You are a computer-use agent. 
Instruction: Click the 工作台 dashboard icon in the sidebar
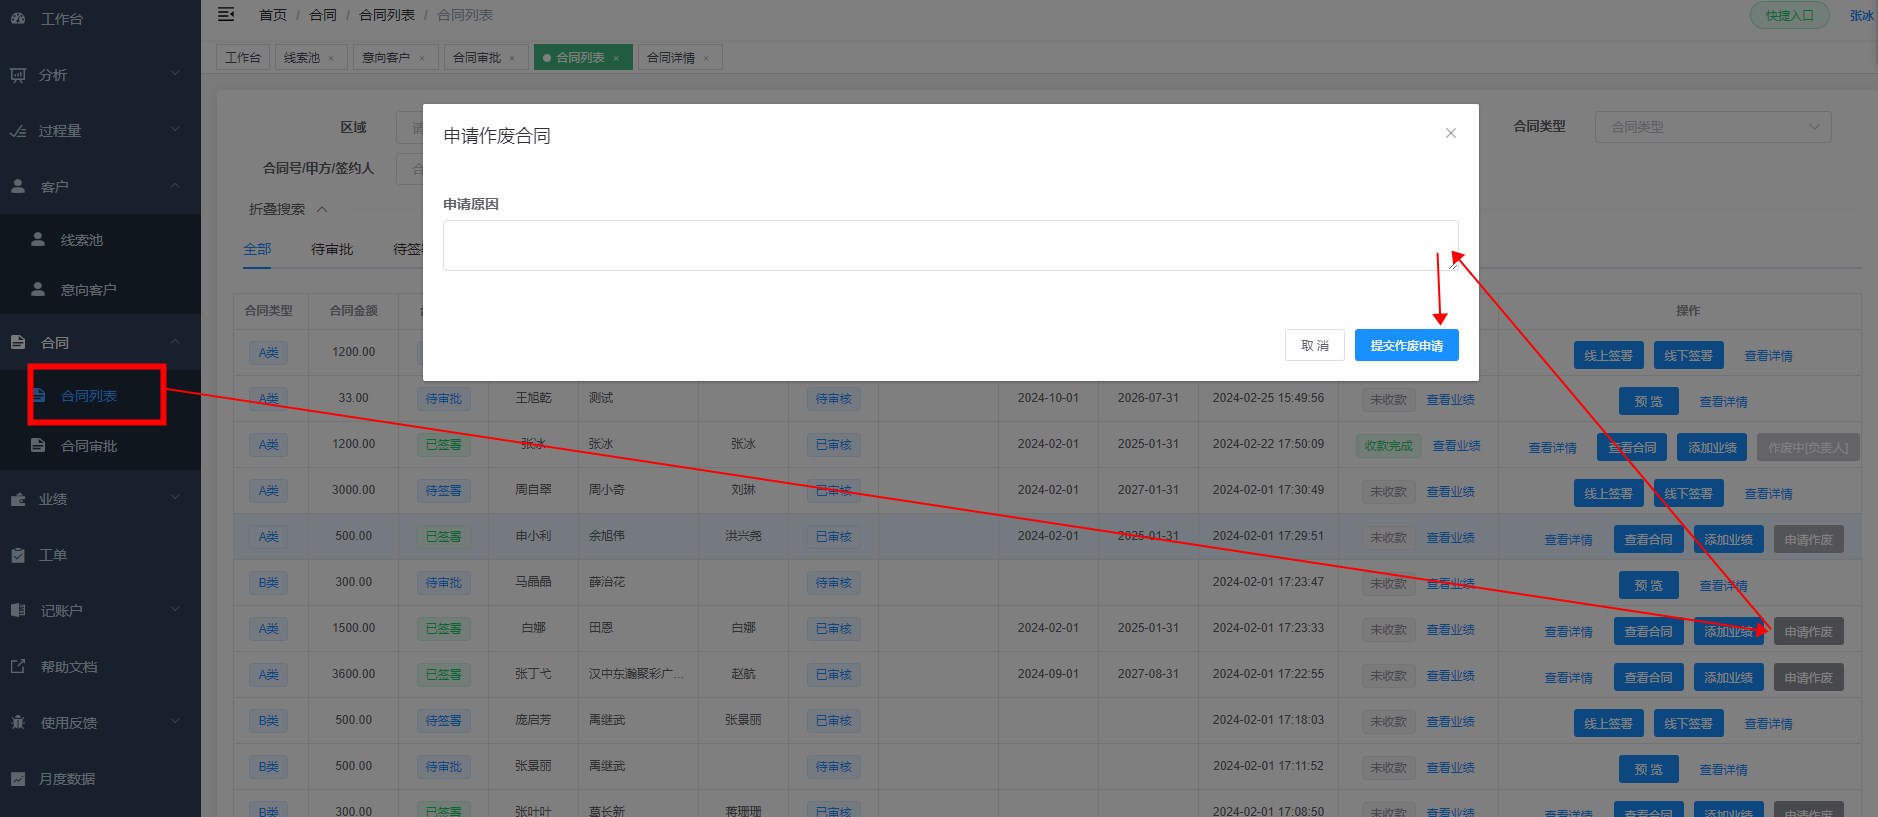18,18
